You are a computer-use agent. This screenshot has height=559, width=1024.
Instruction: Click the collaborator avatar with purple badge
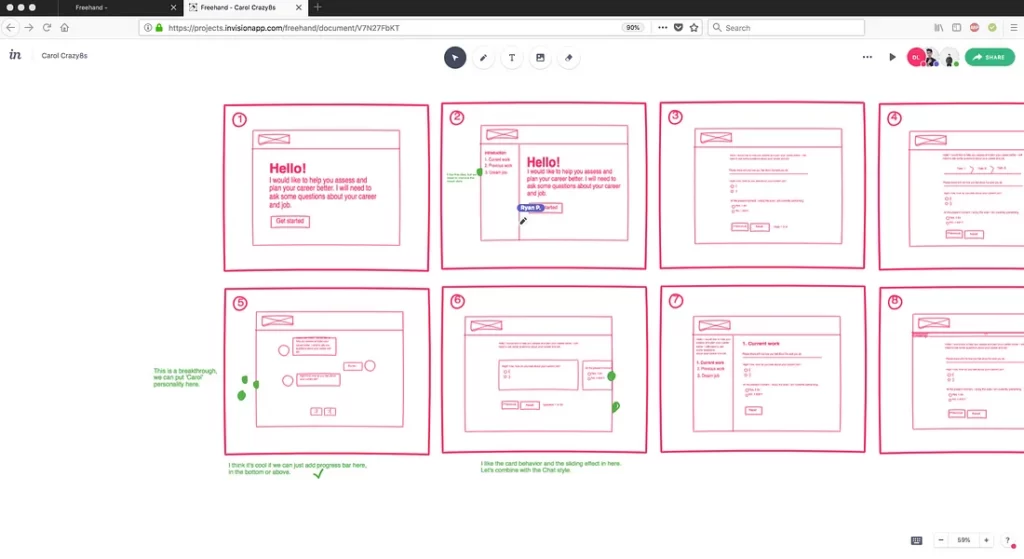[932, 57]
